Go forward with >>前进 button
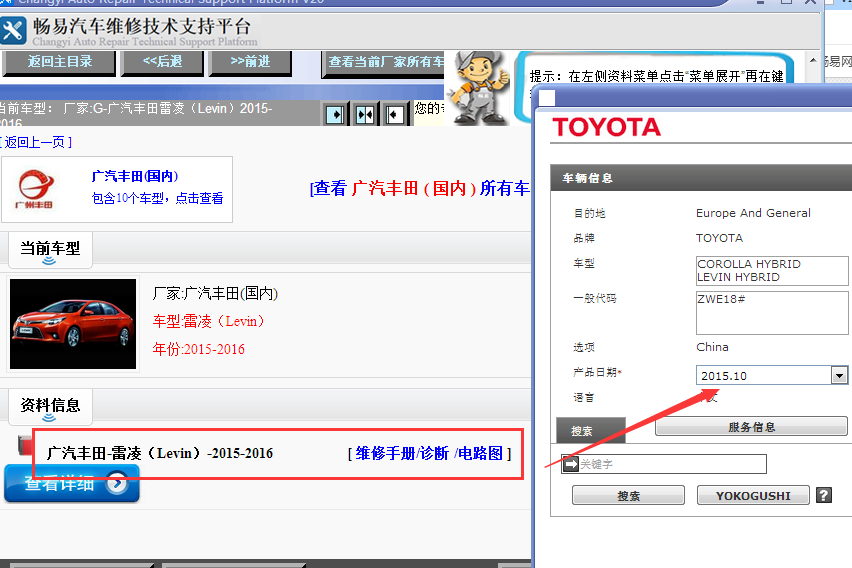 (250, 63)
